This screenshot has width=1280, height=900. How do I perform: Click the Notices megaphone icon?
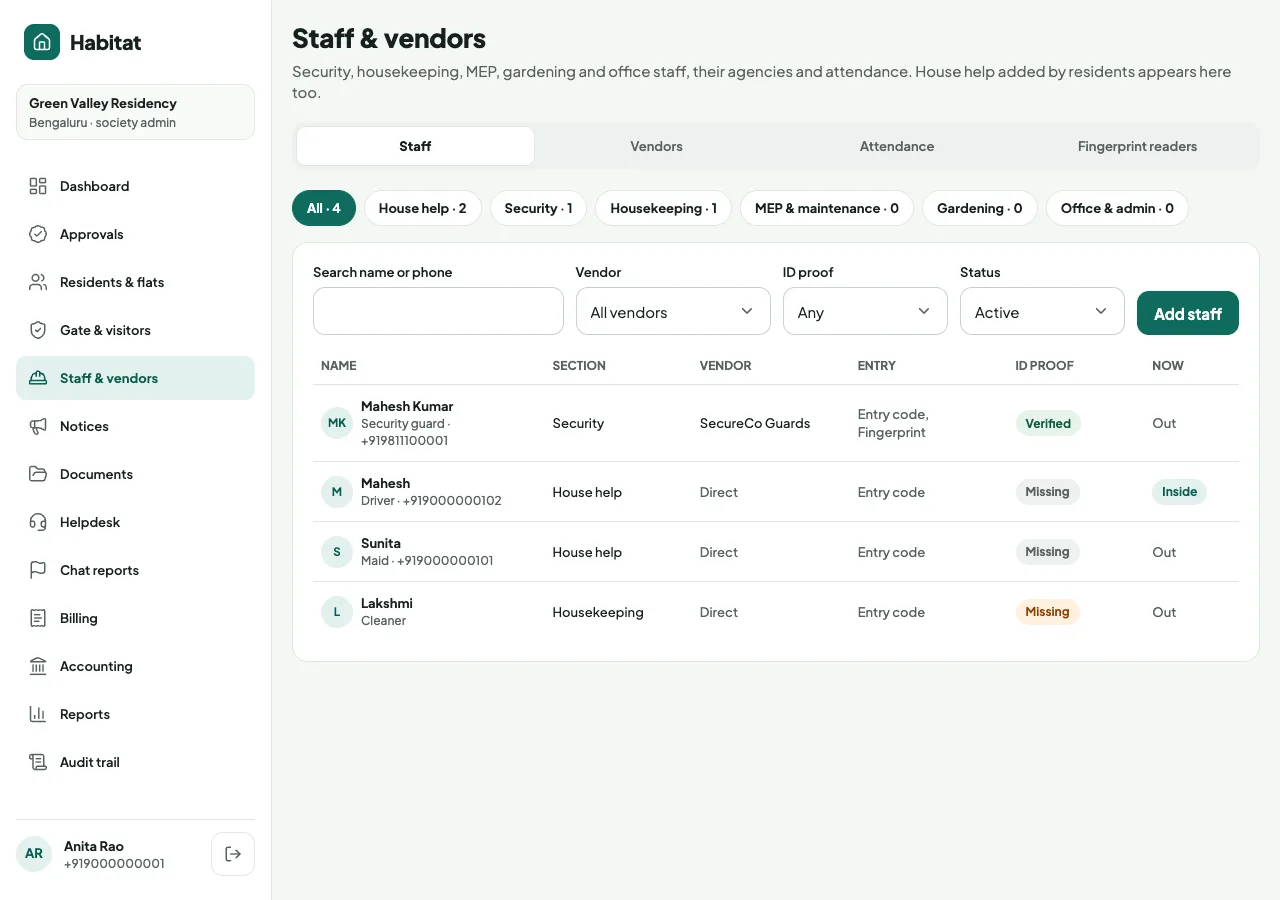(38, 426)
